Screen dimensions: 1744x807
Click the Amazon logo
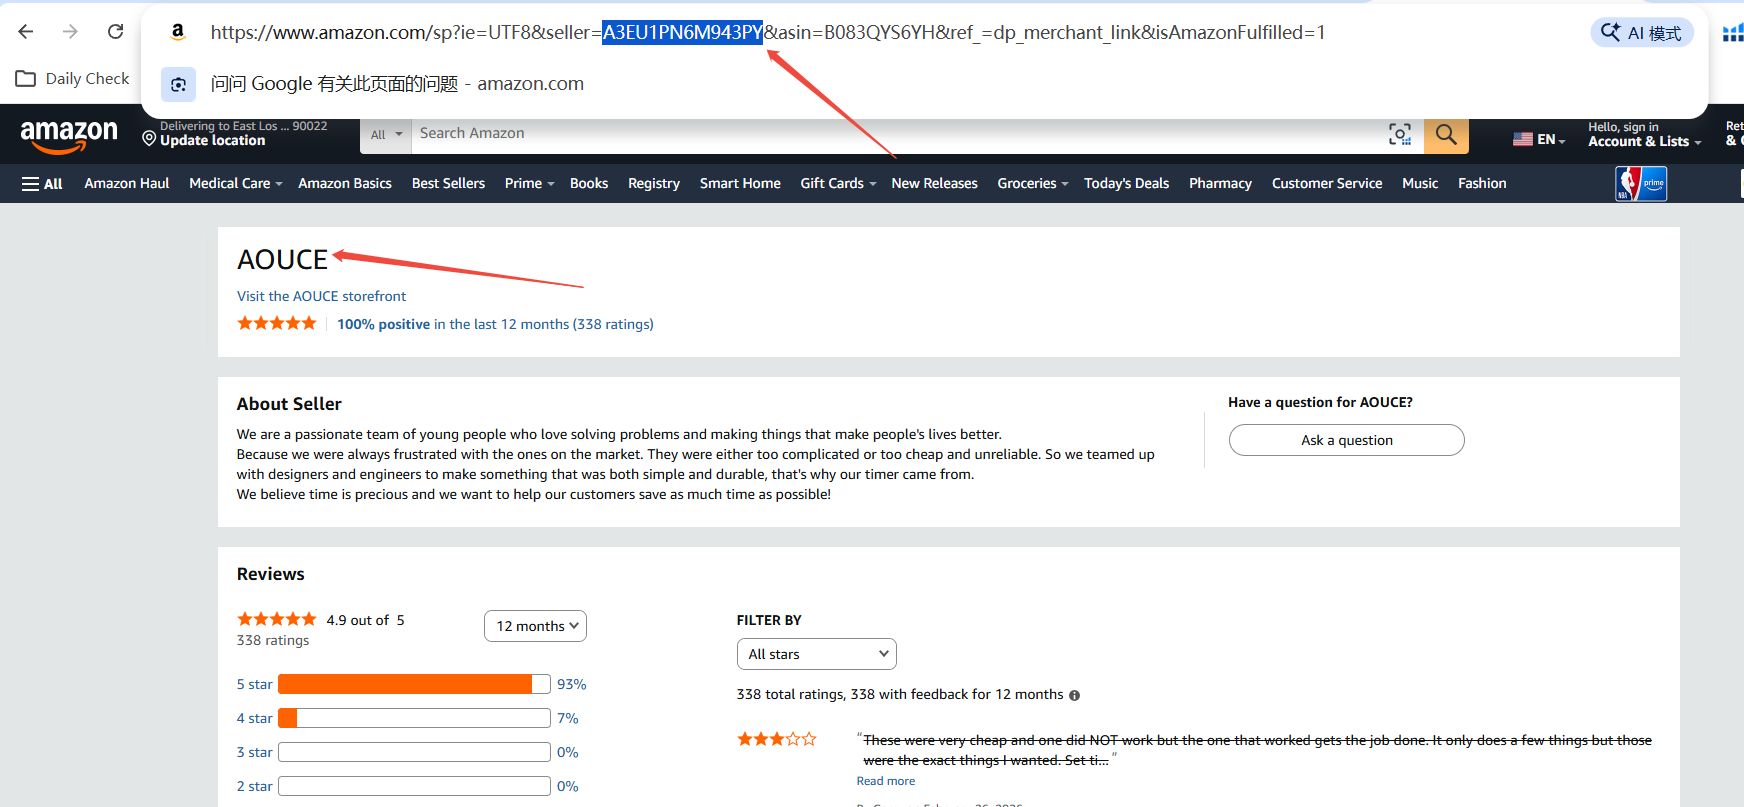pos(69,135)
